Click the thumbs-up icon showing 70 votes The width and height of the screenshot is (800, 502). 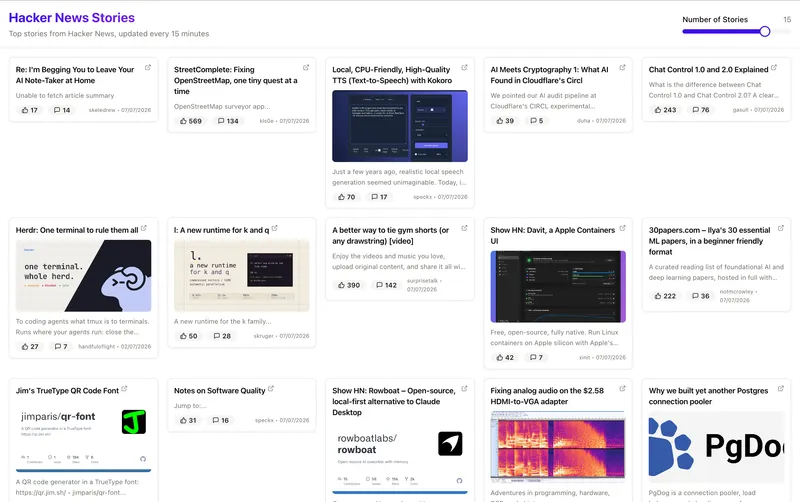341,197
